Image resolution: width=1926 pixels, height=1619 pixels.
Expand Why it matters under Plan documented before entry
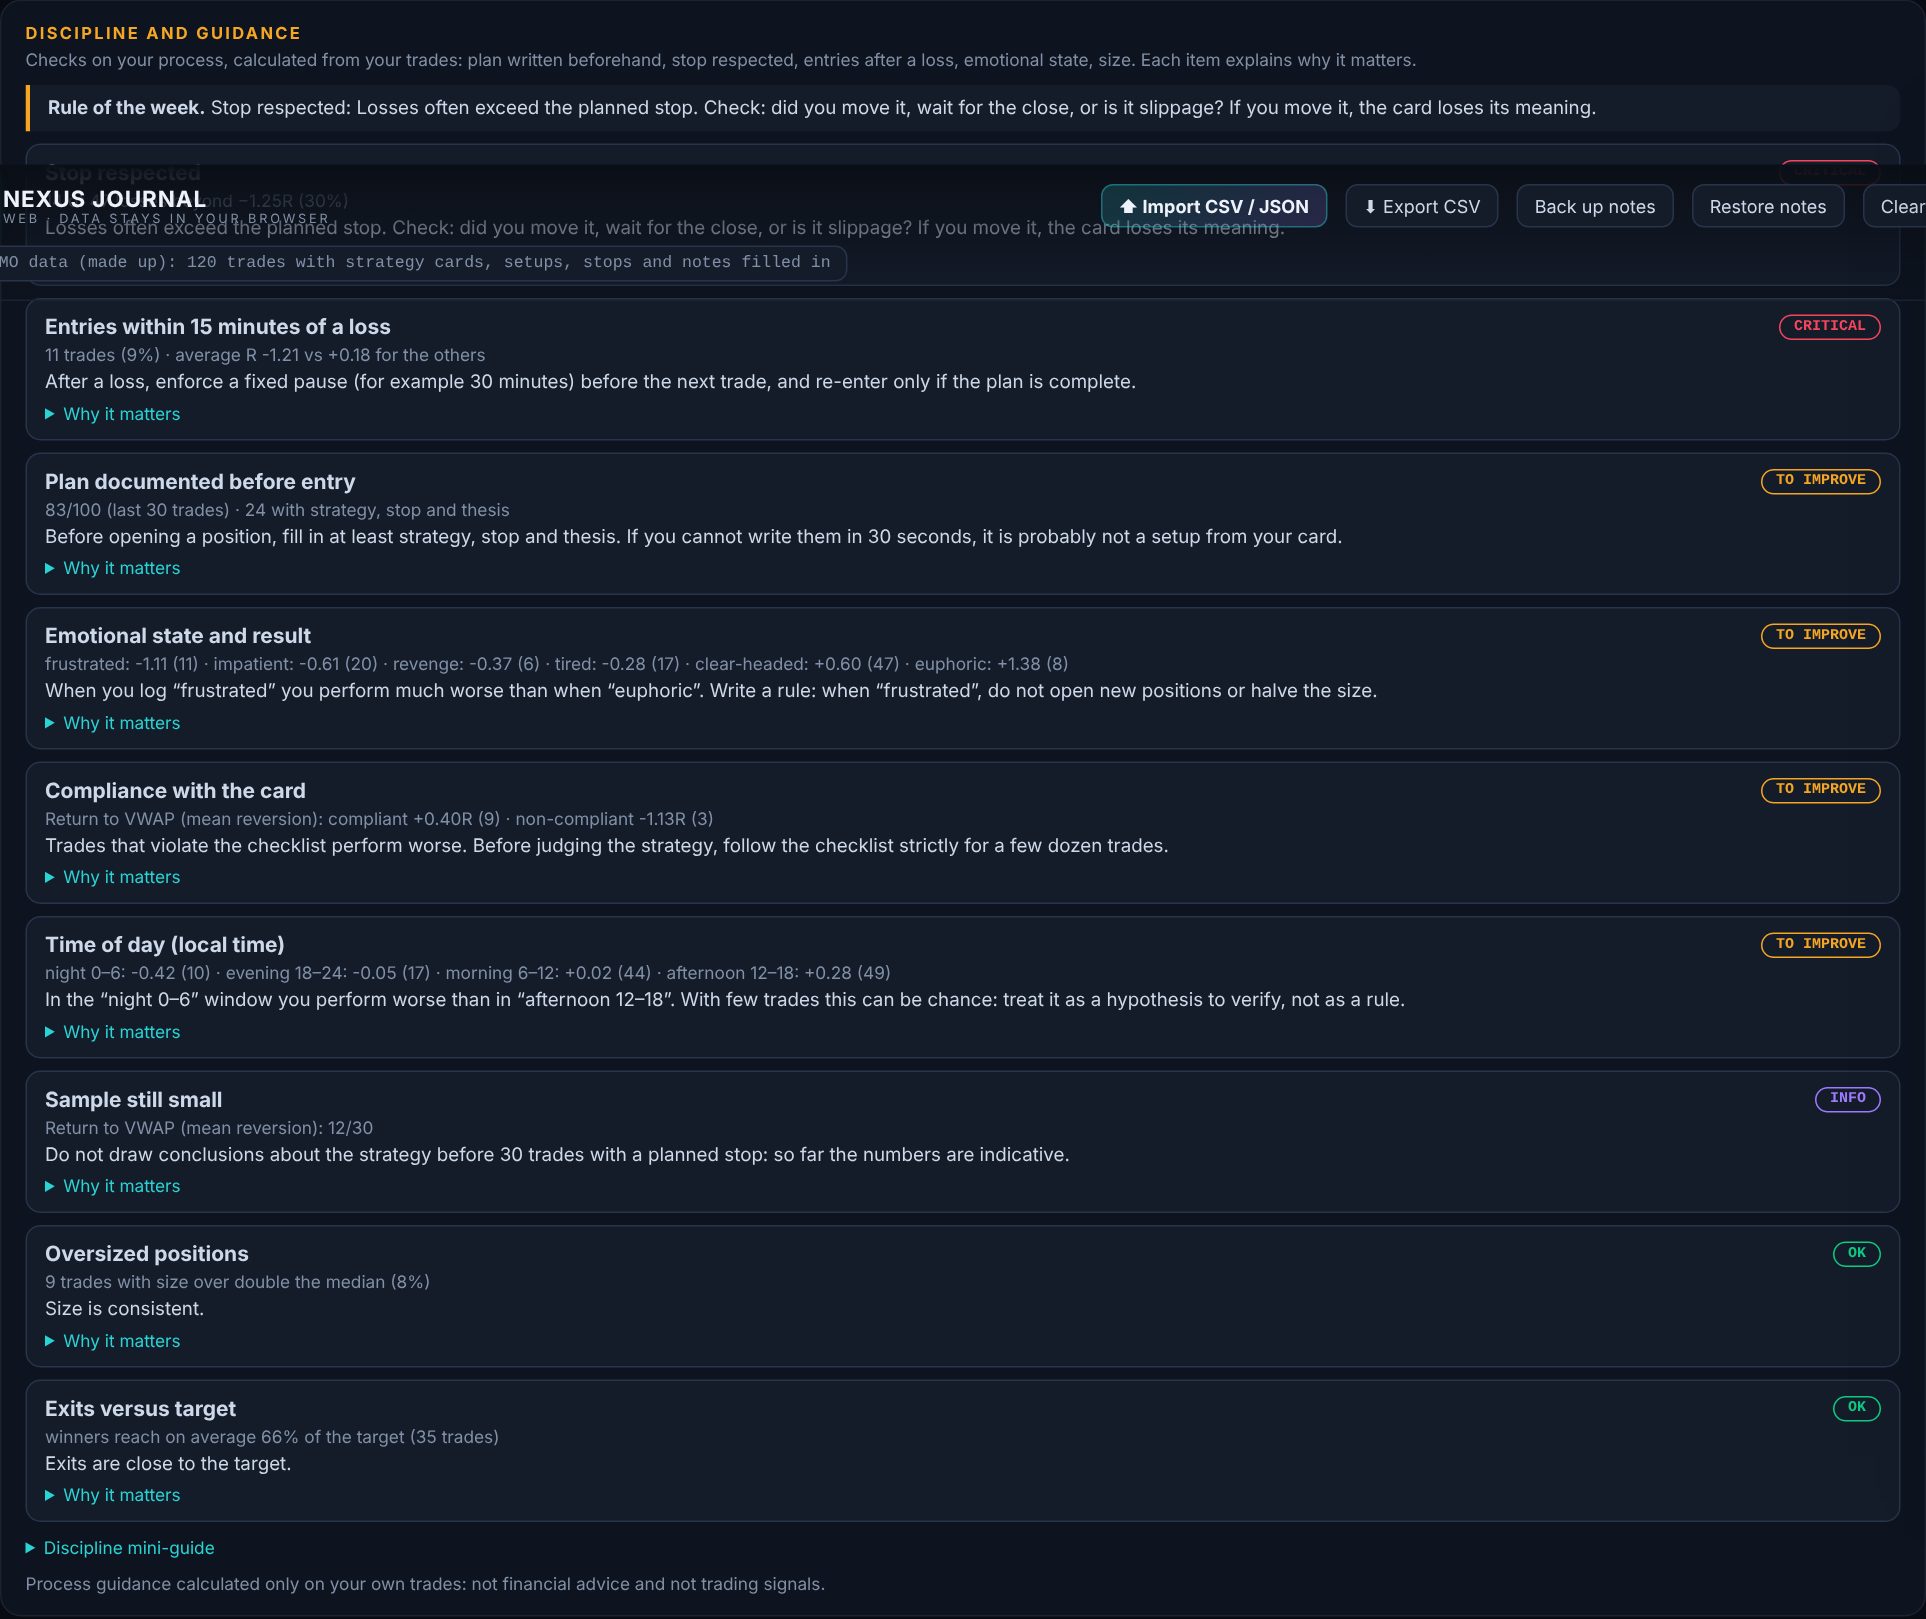click(x=112, y=568)
